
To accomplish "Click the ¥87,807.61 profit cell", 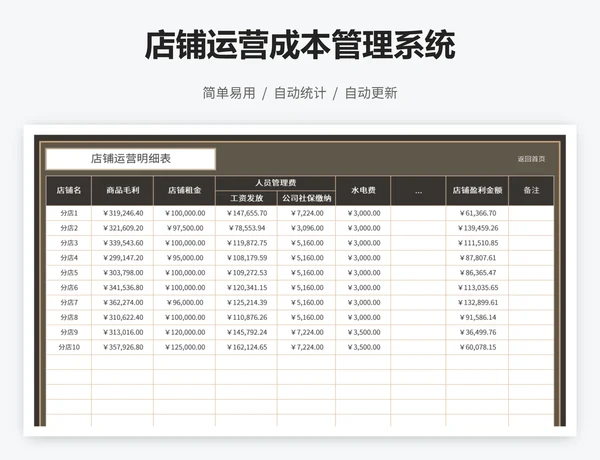I will point(477,258).
